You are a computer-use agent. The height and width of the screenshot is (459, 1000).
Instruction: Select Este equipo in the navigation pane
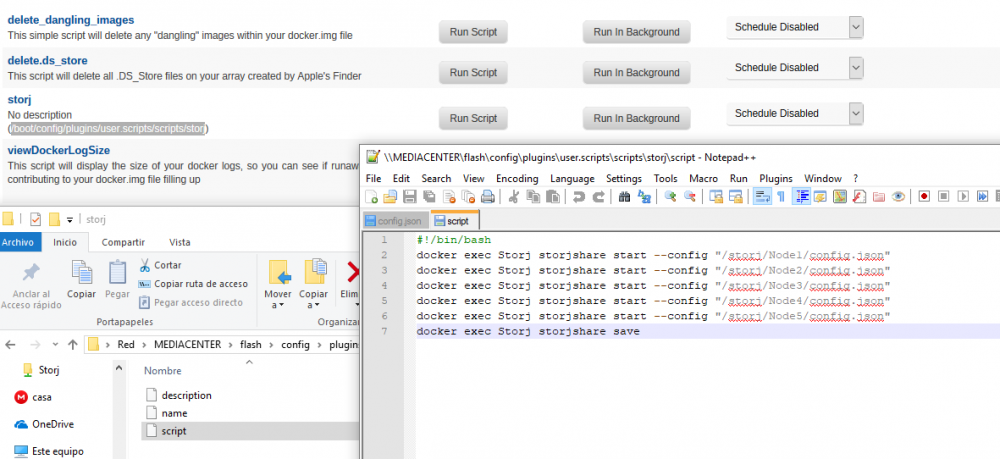49,451
